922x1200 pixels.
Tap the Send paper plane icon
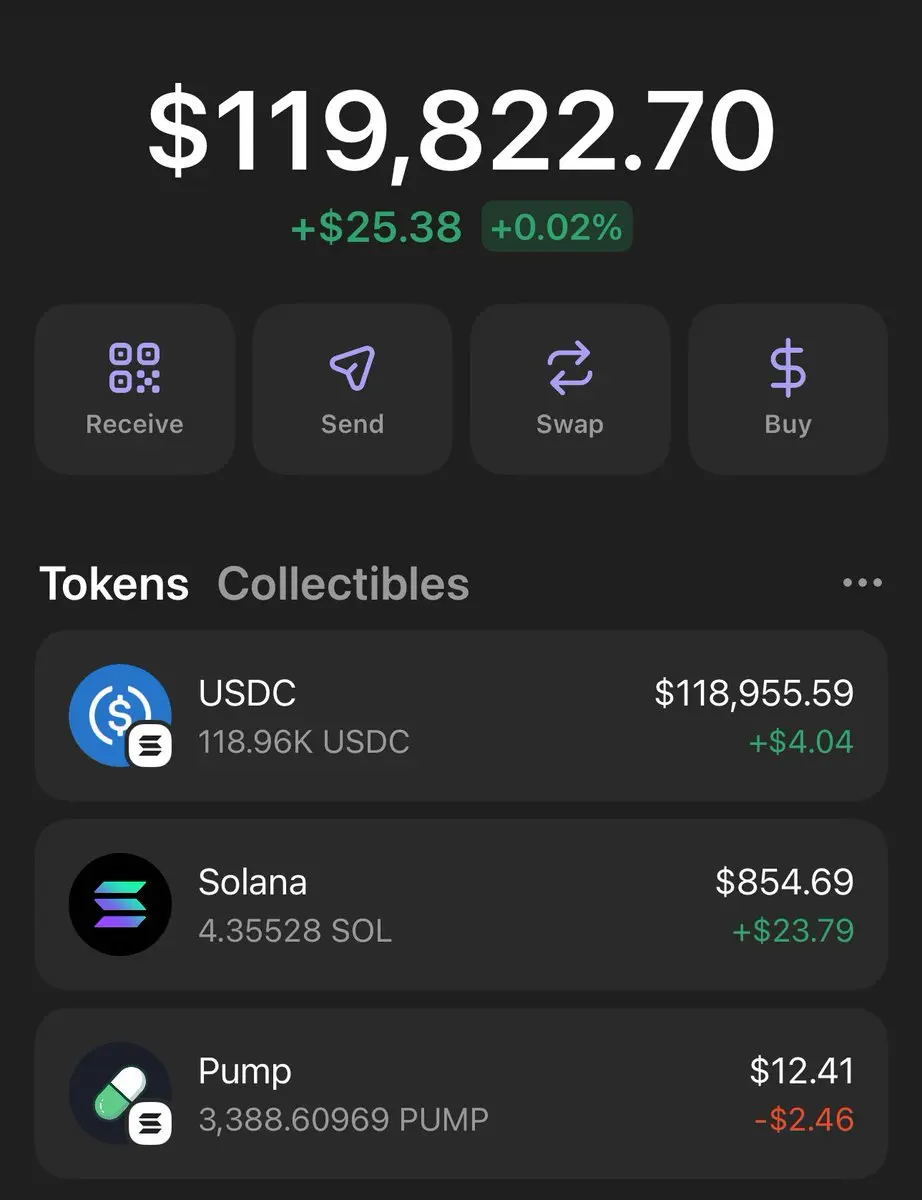[x=352, y=368]
